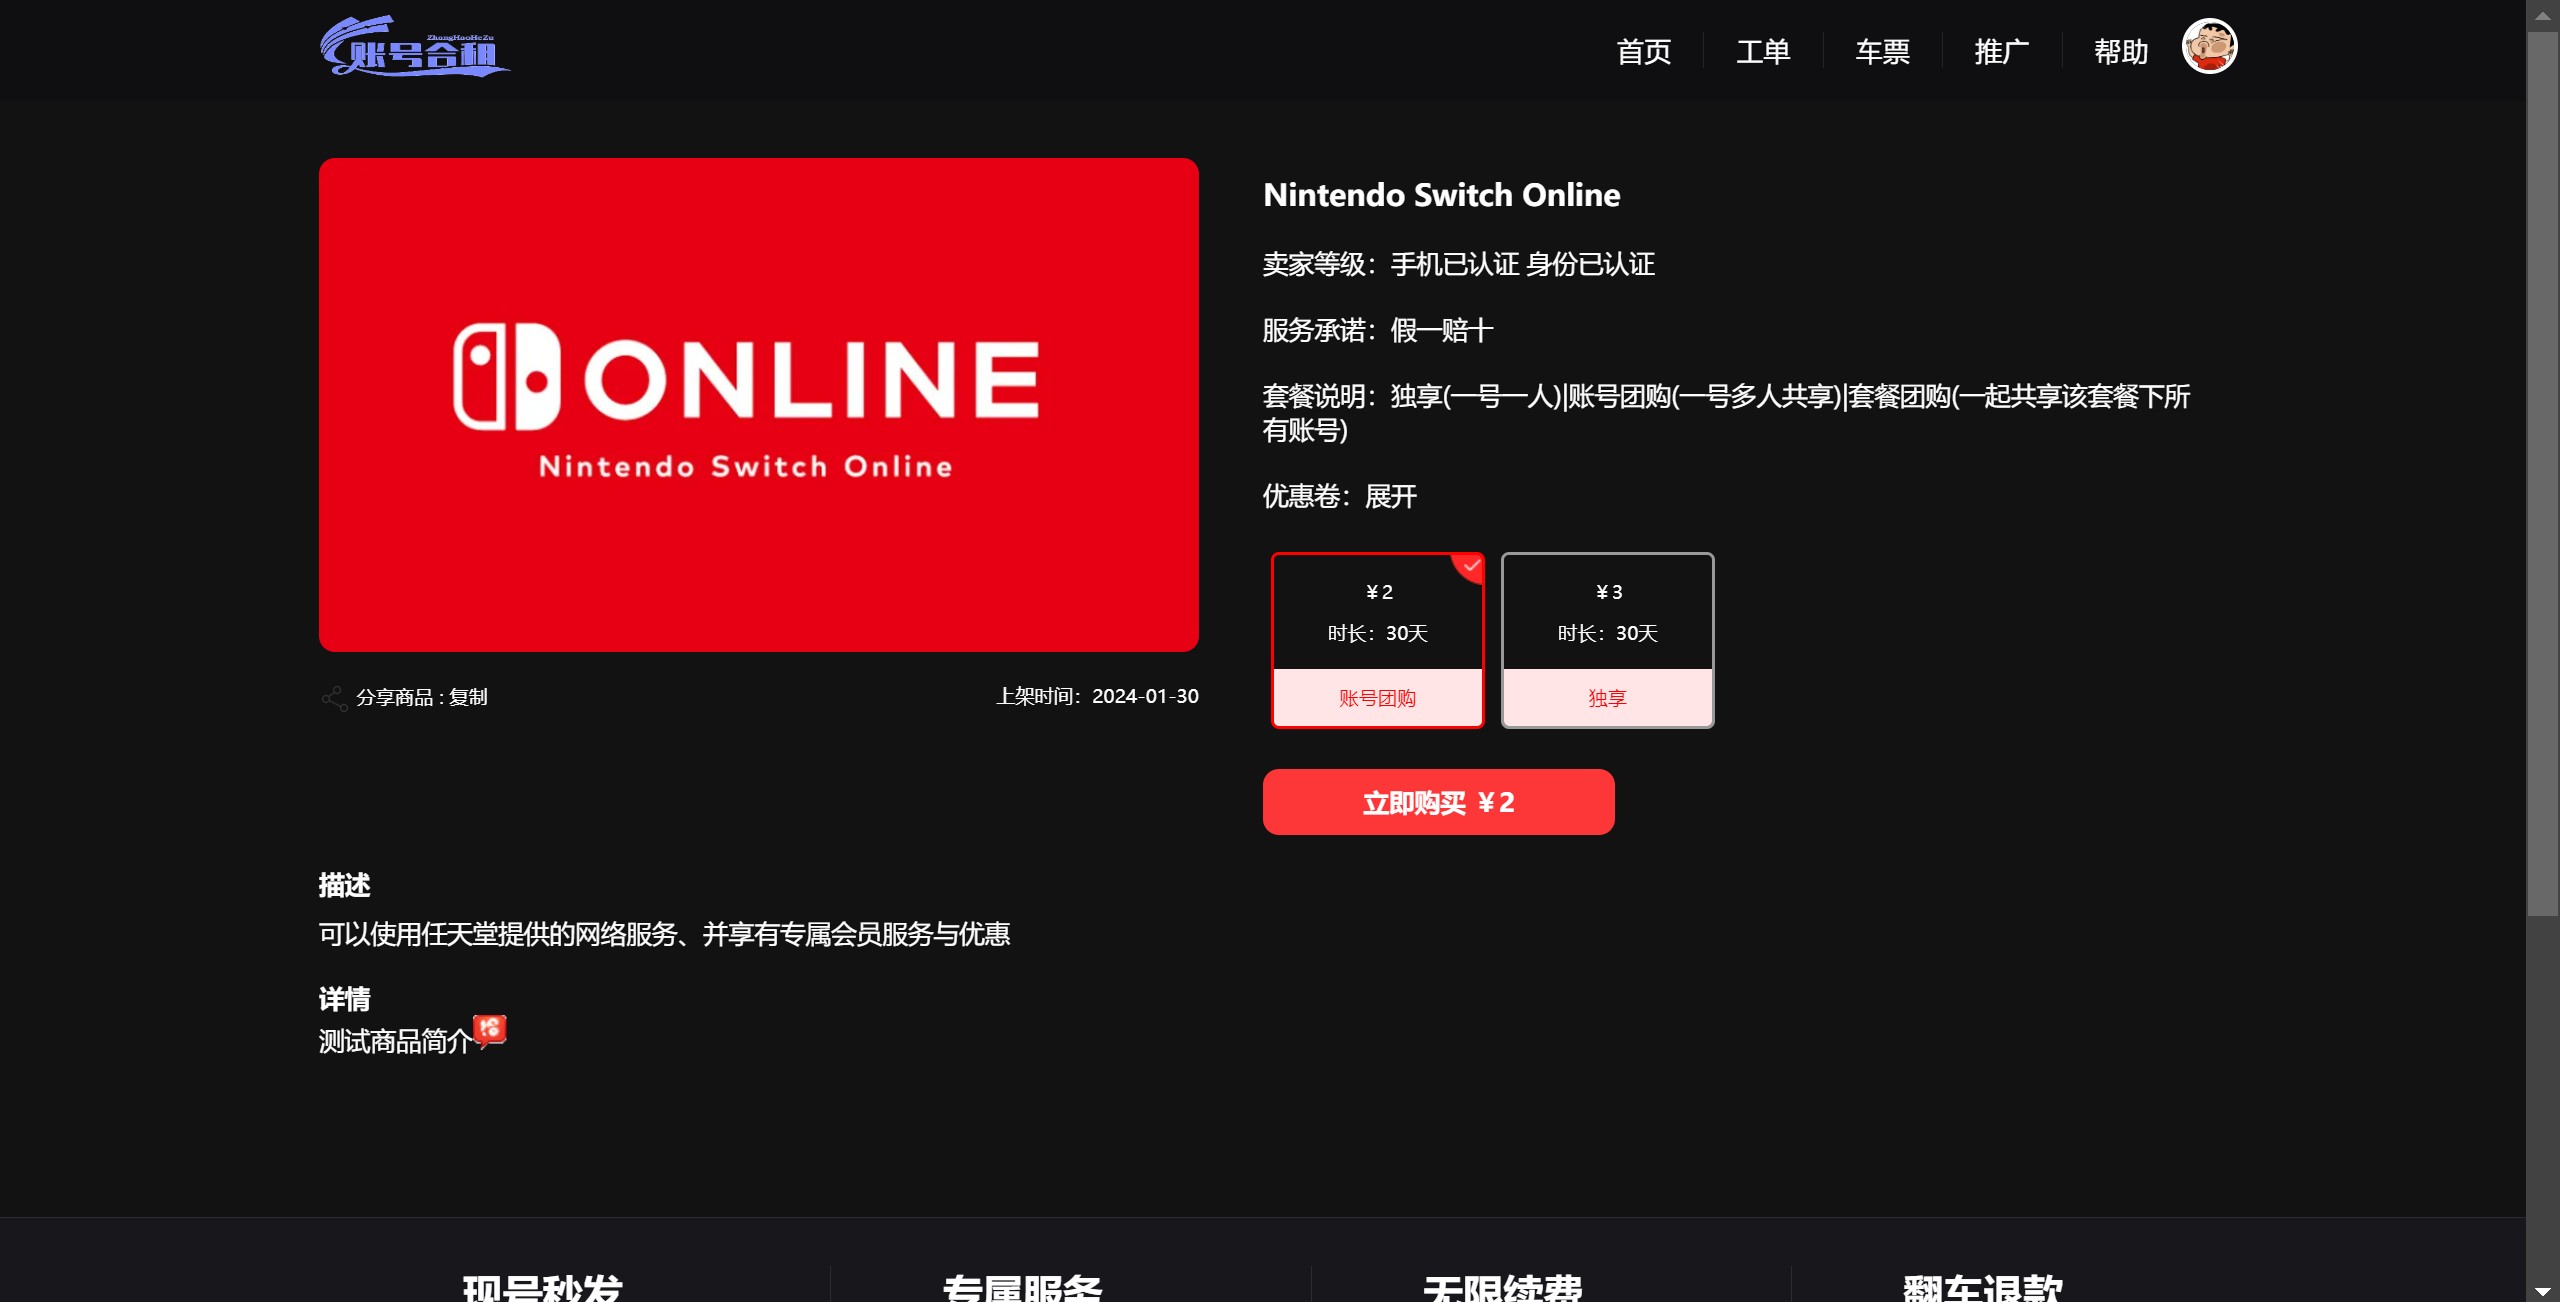This screenshot has width=2560, height=1302.
Task: Open the user avatar profile icon
Action: point(2209,46)
